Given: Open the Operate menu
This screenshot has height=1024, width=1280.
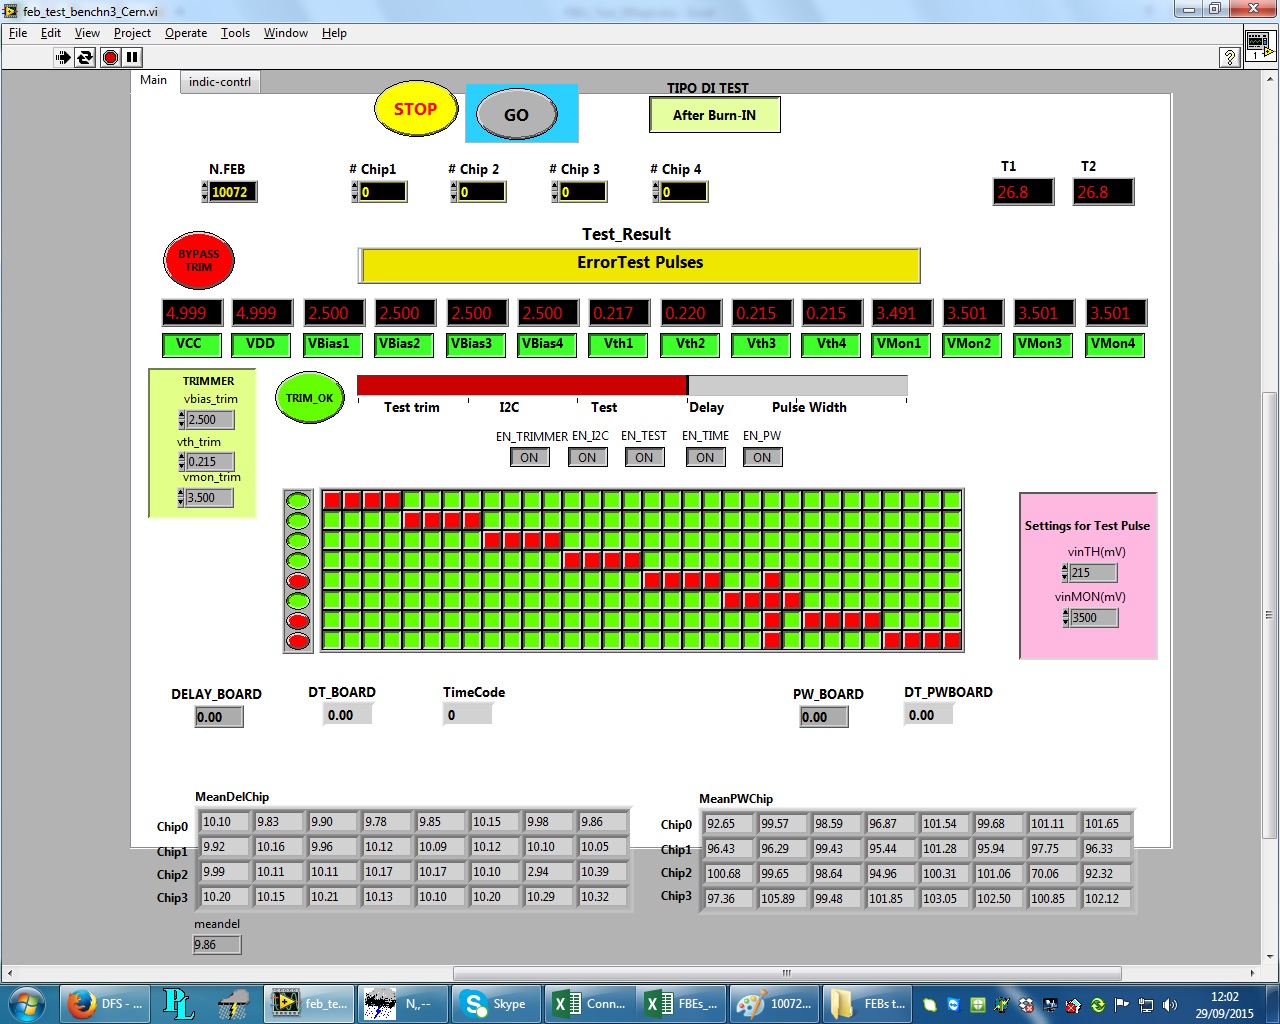Looking at the screenshot, I should tap(186, 33).
